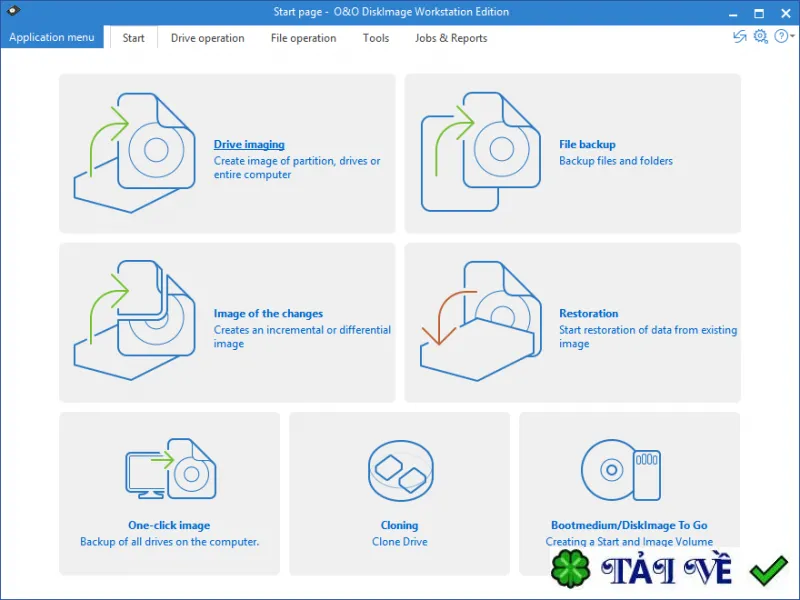Minimize the DiskImage window

pos(733,13)
